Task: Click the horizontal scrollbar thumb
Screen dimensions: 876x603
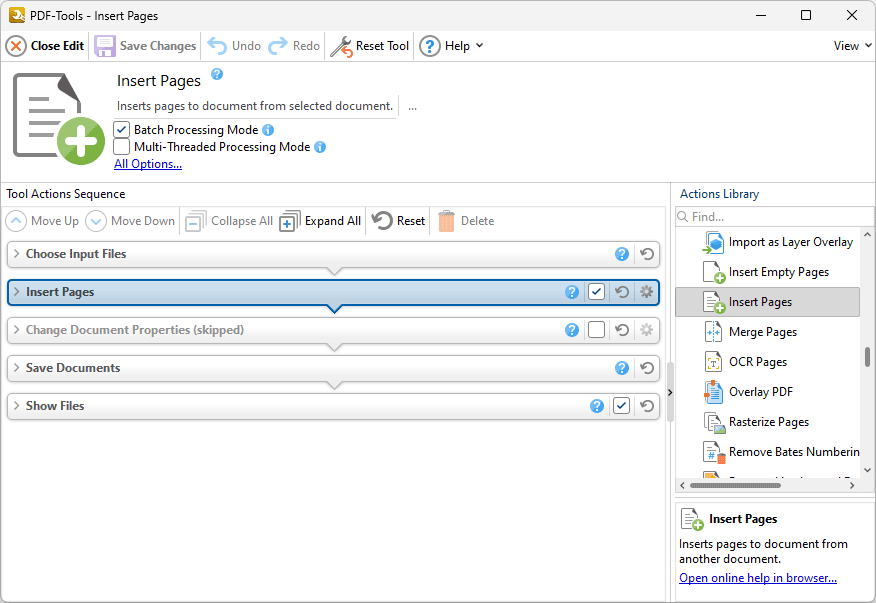Action: click(x=735, y=486)
